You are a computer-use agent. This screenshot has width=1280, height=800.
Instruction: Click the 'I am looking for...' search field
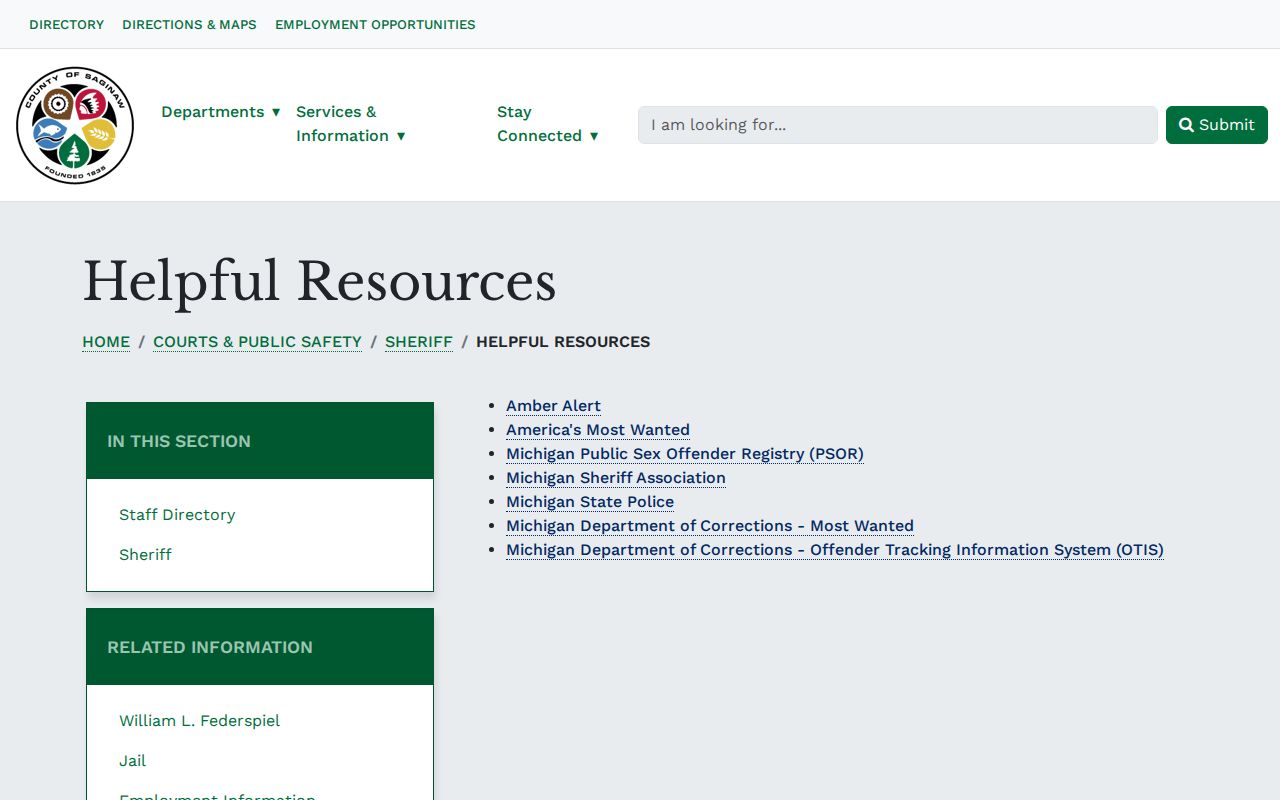898,125
